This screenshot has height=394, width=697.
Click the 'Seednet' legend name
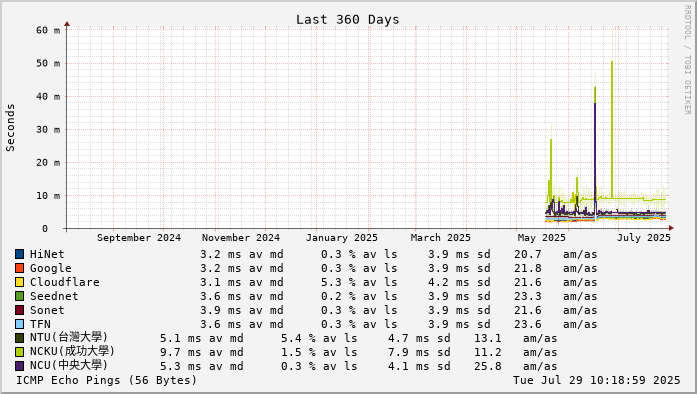(x=54, y=296)
